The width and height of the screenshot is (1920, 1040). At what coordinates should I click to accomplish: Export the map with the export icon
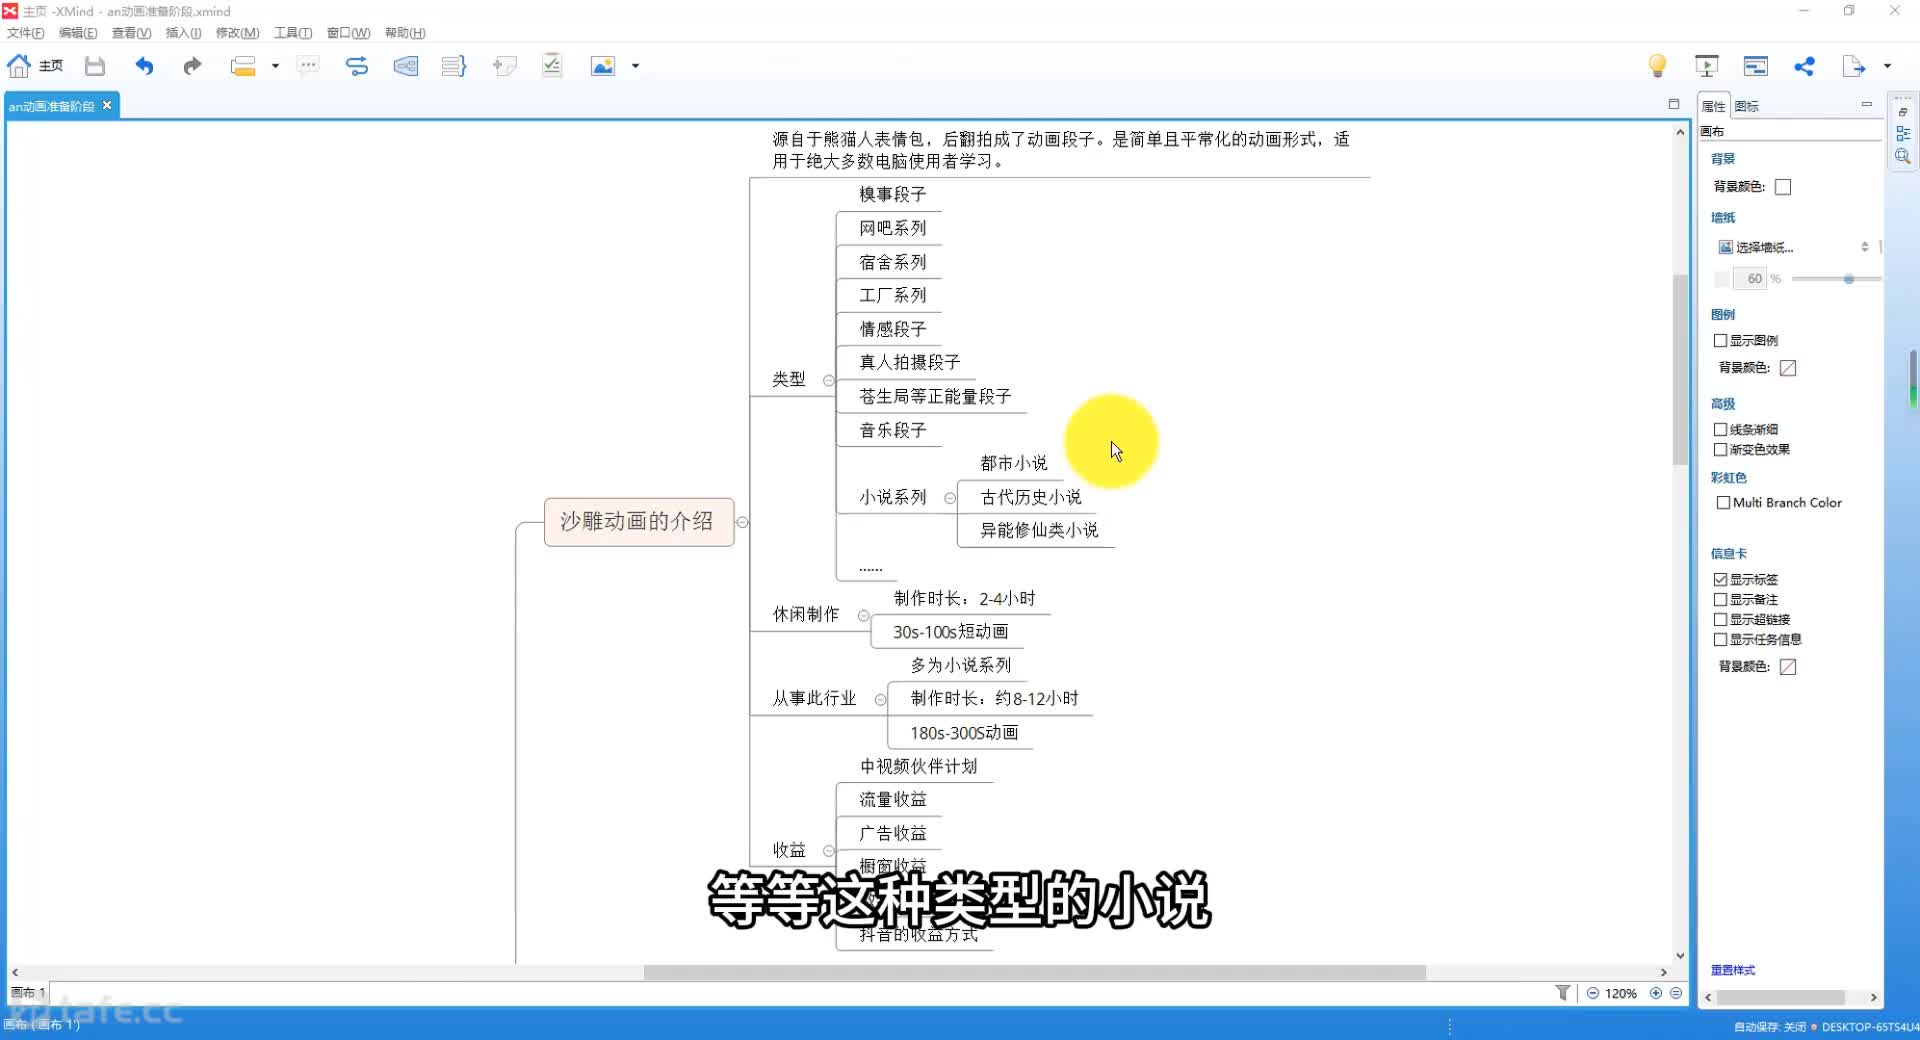(1854, 66)
